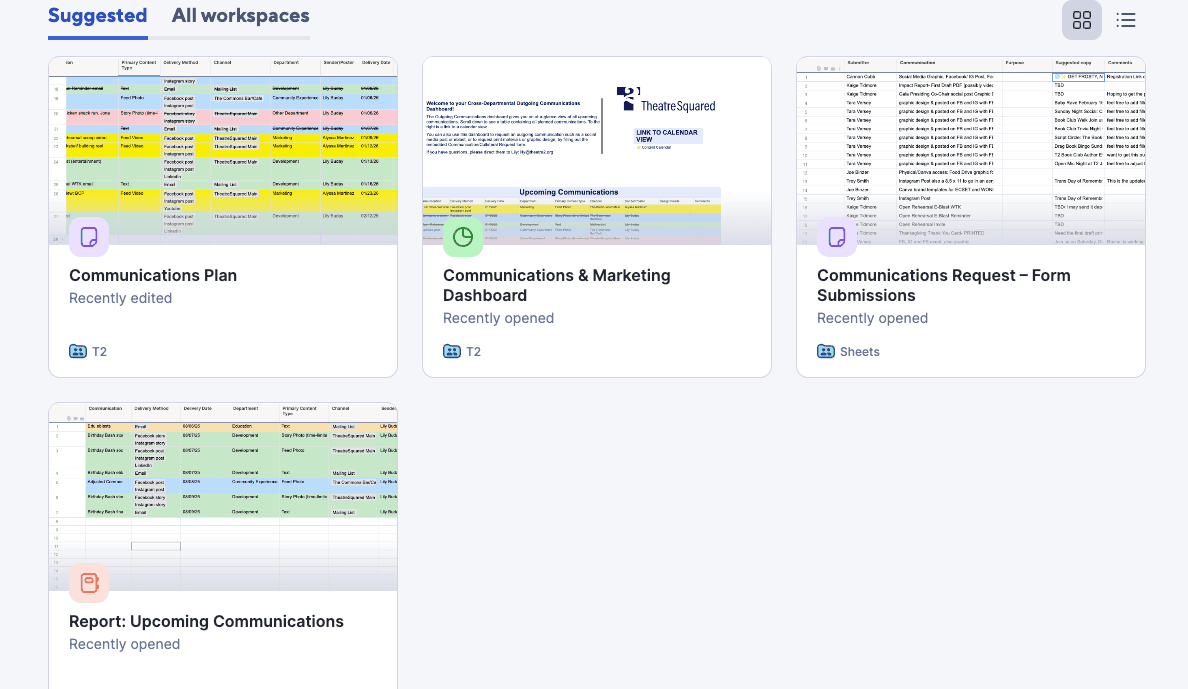The height and width of the screenshot is (689, 1188).
Task: Click the Communications Plan sheet icon
Action: pyautogui.click(x=89, y=237)
